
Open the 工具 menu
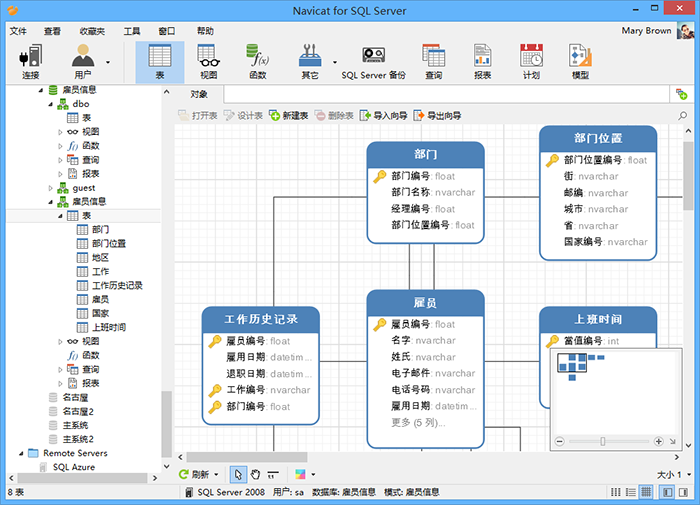pyautogui.click(x=132, y=31)
